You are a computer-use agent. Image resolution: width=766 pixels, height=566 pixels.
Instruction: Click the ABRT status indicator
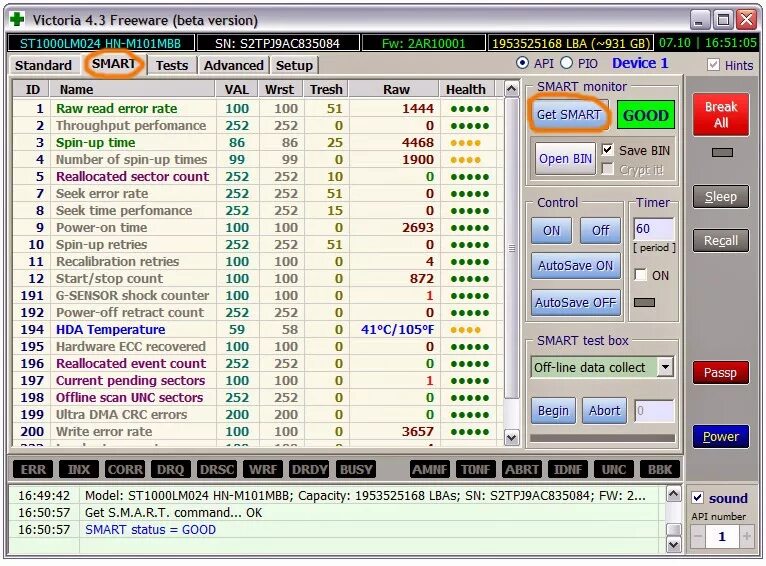click(x=522, y=470)
